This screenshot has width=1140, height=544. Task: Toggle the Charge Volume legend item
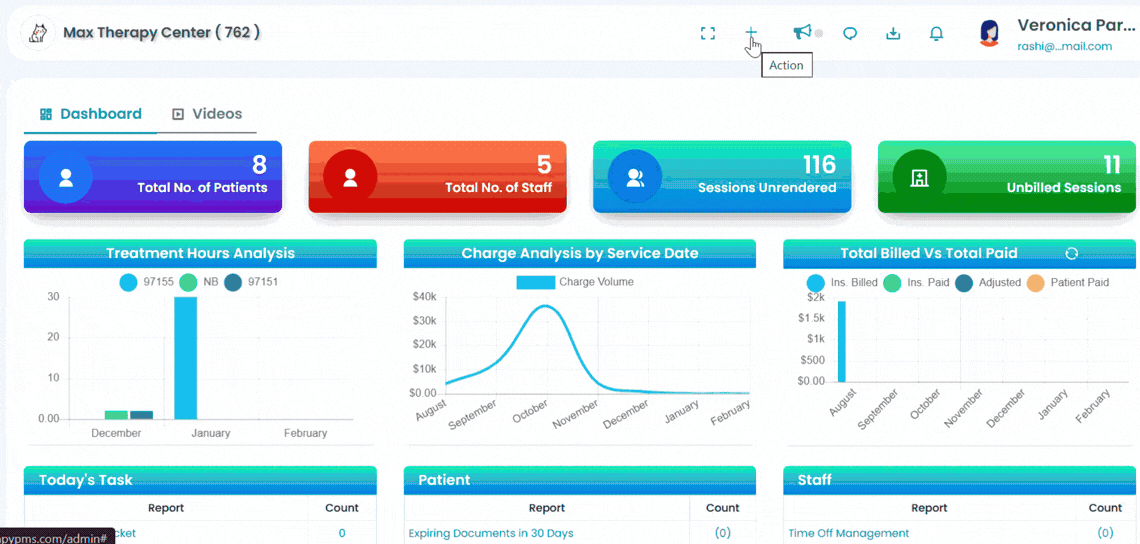click(574, 282)
